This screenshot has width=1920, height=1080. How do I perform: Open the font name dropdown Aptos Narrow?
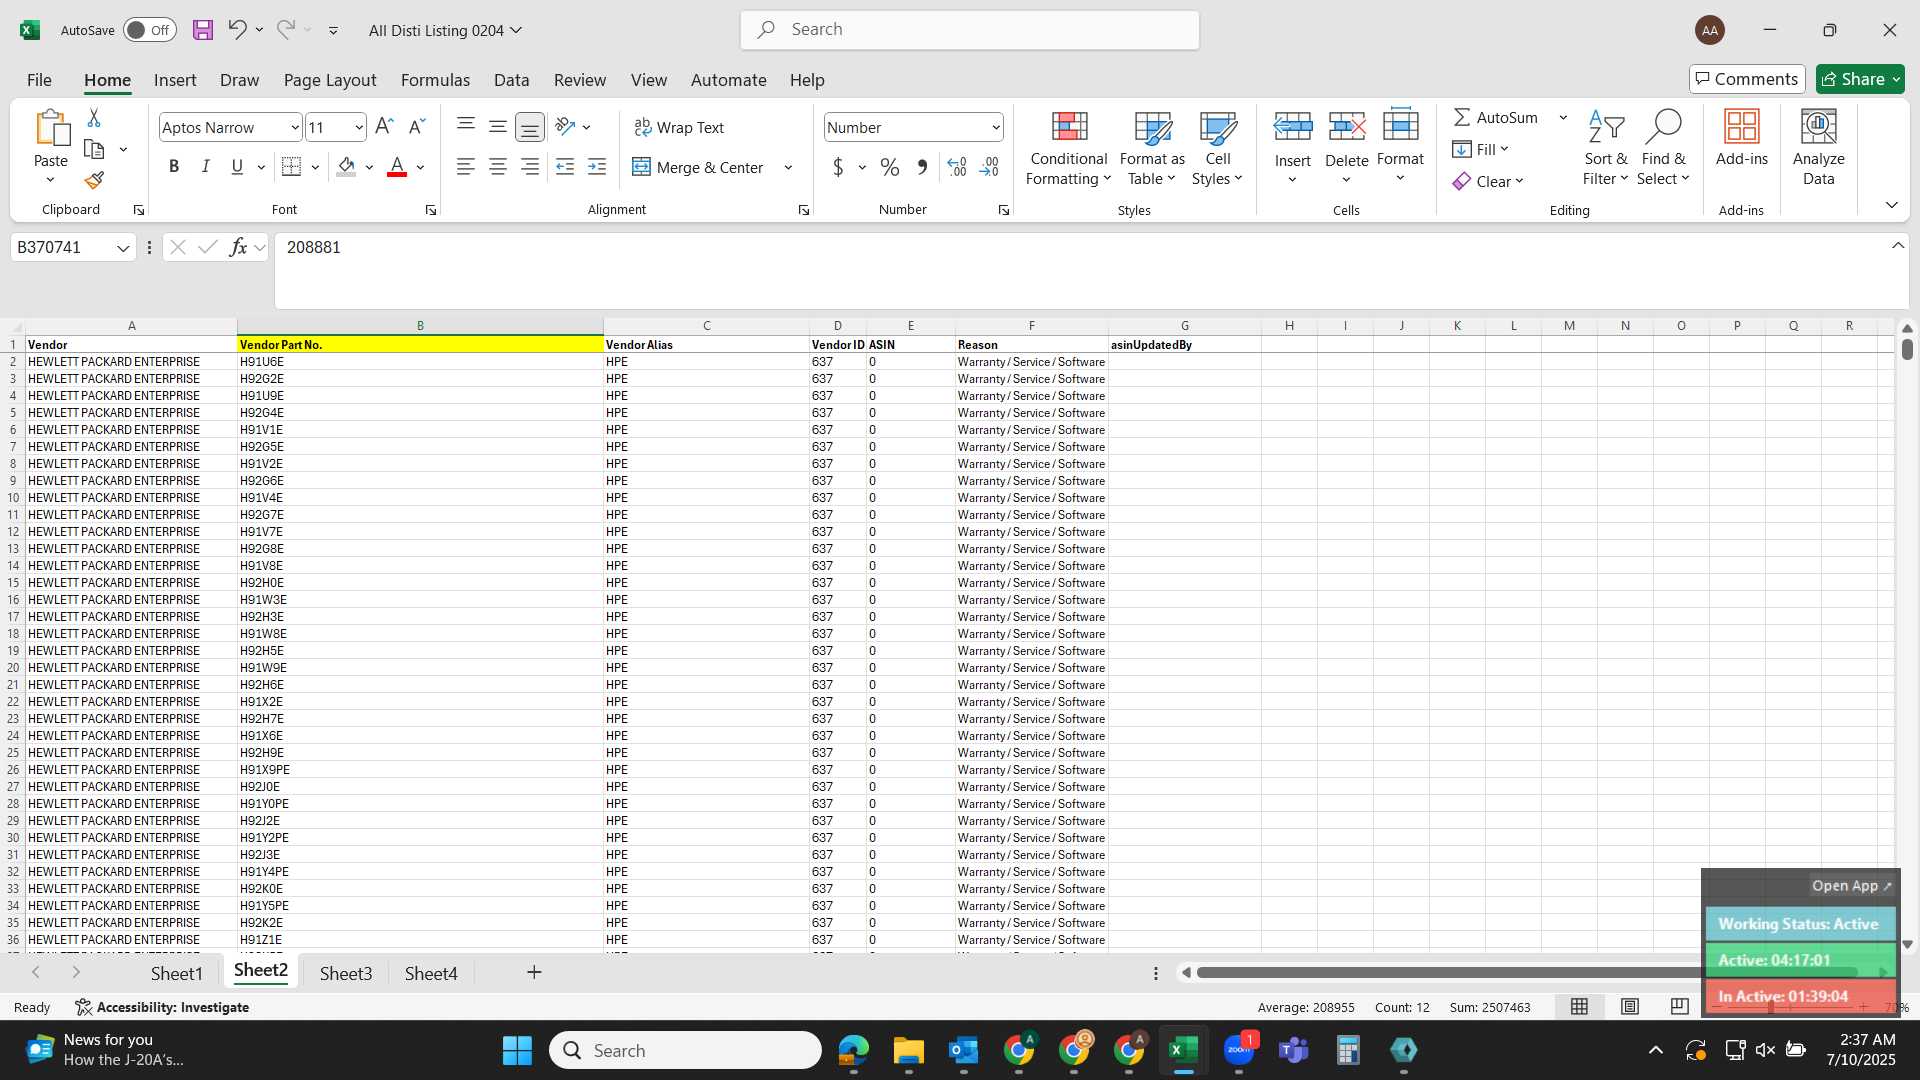pos(295,127)
